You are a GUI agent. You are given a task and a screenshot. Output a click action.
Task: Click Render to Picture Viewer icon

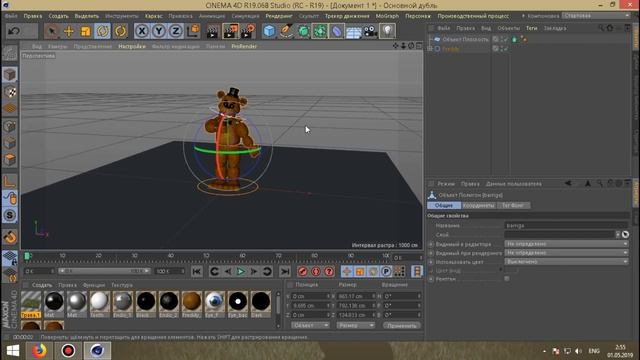coord(230,31)
